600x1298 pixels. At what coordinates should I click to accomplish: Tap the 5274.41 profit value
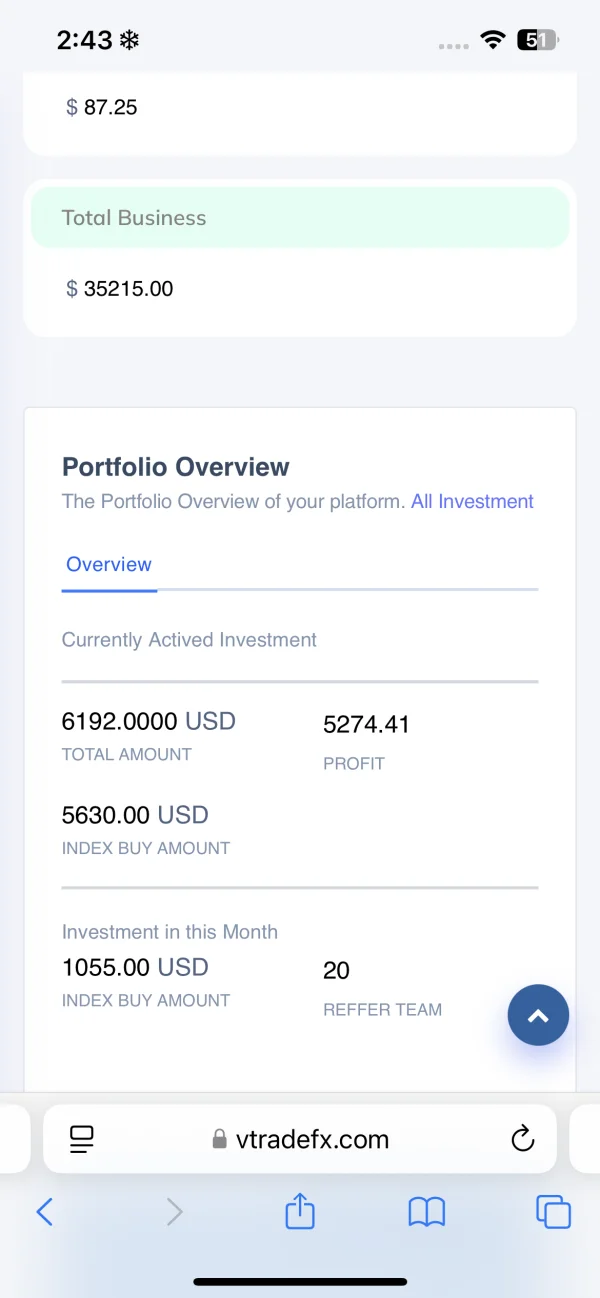click(366, 725)
